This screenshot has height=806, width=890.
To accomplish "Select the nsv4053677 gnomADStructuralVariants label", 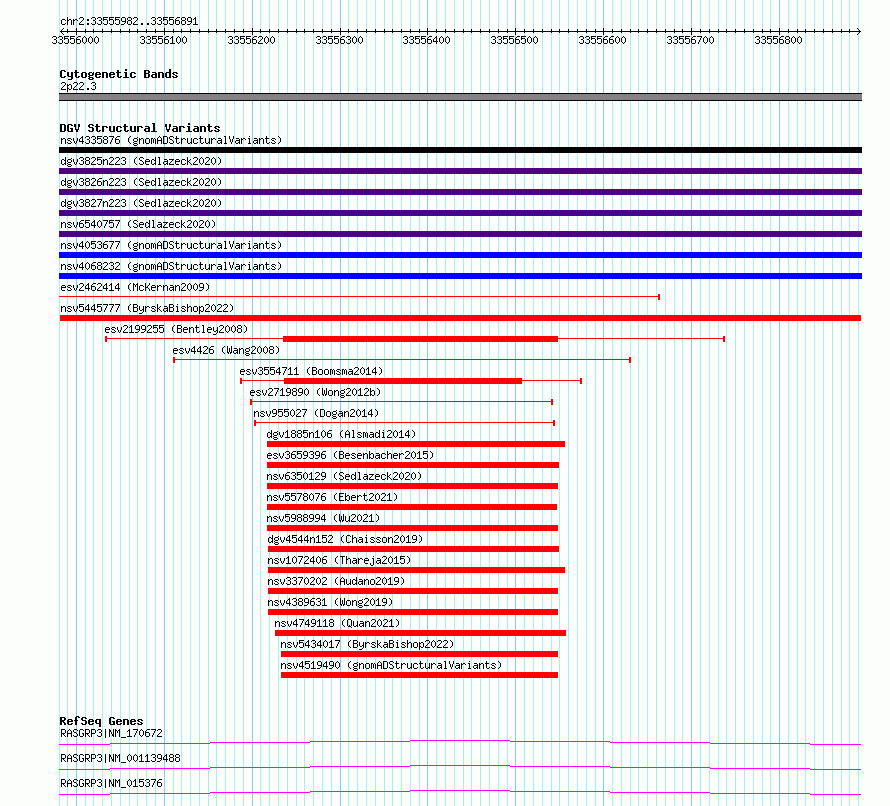I will (171, 245).
